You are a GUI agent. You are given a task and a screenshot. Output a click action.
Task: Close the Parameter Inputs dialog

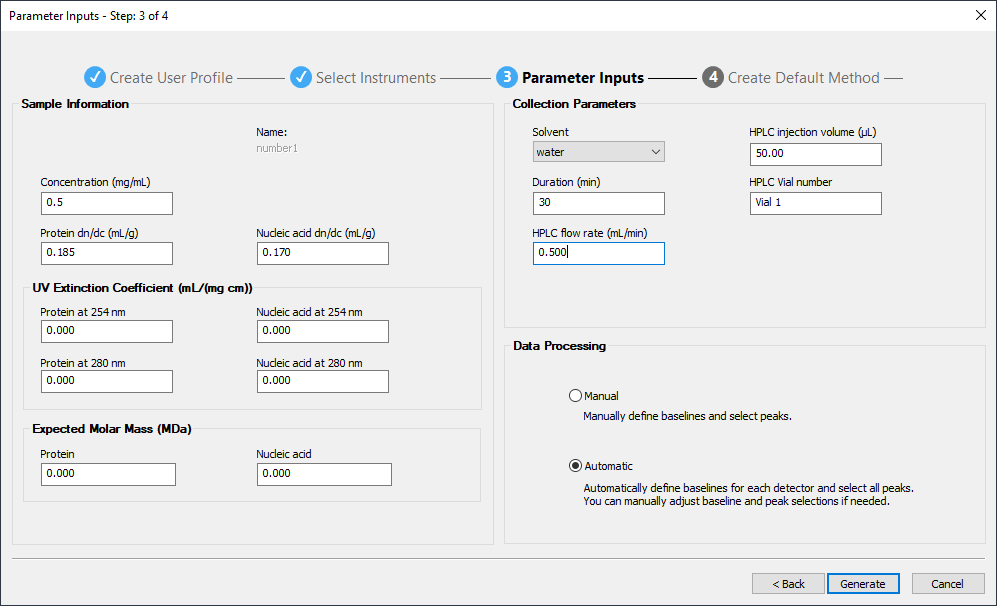tap(979, 15)
